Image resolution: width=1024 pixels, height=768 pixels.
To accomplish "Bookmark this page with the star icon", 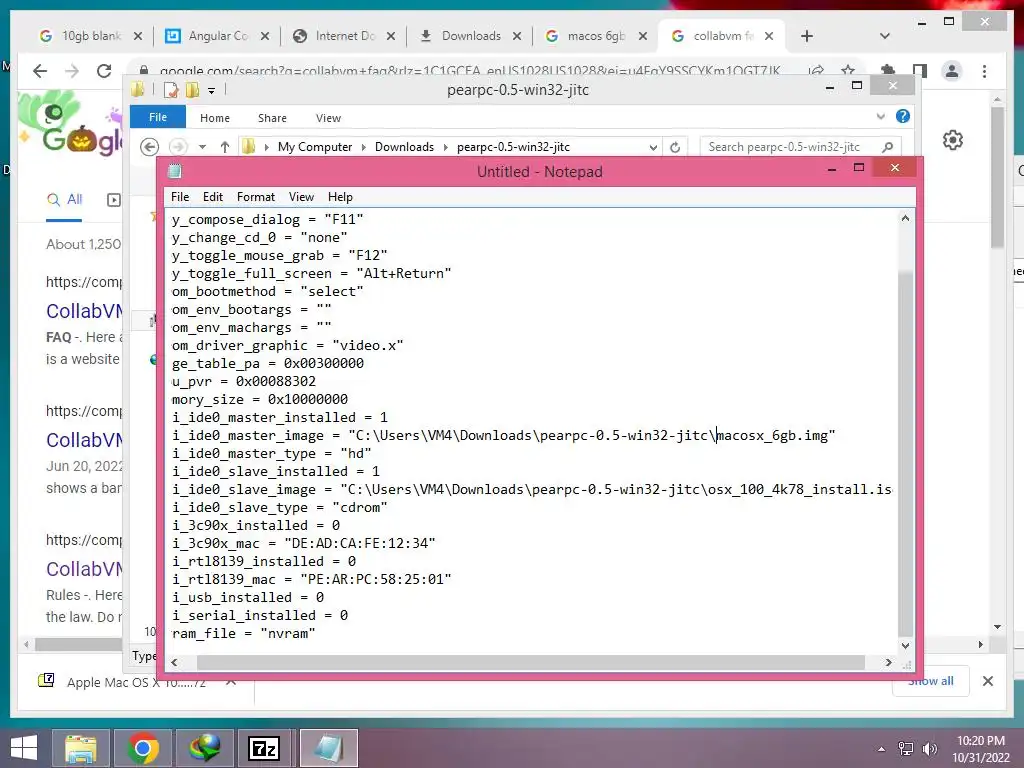I will pos(848,71).
